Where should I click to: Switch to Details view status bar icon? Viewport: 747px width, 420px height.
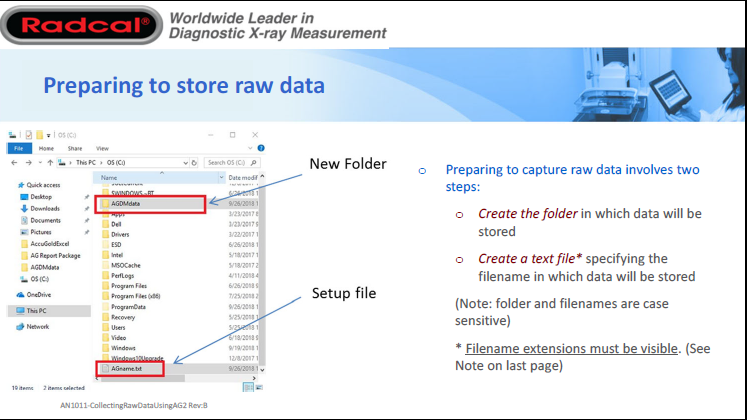coord(248,388)
